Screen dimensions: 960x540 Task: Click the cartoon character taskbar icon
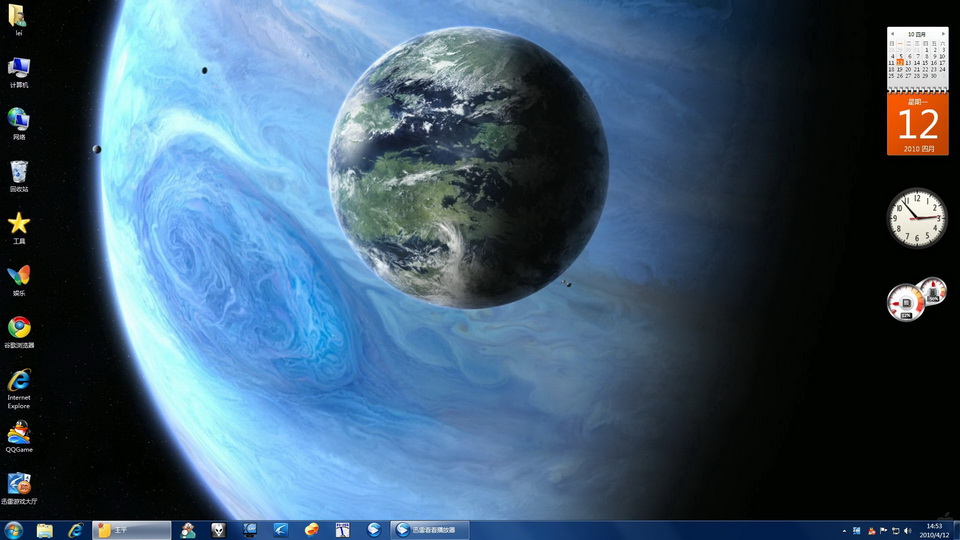[188, 530]
